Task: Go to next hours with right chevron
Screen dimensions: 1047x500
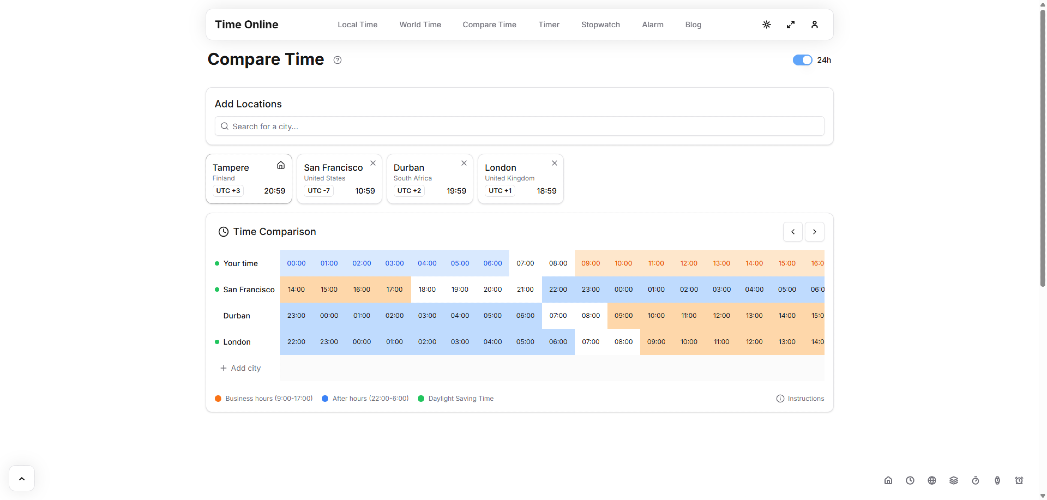Action: click(815, 232)
